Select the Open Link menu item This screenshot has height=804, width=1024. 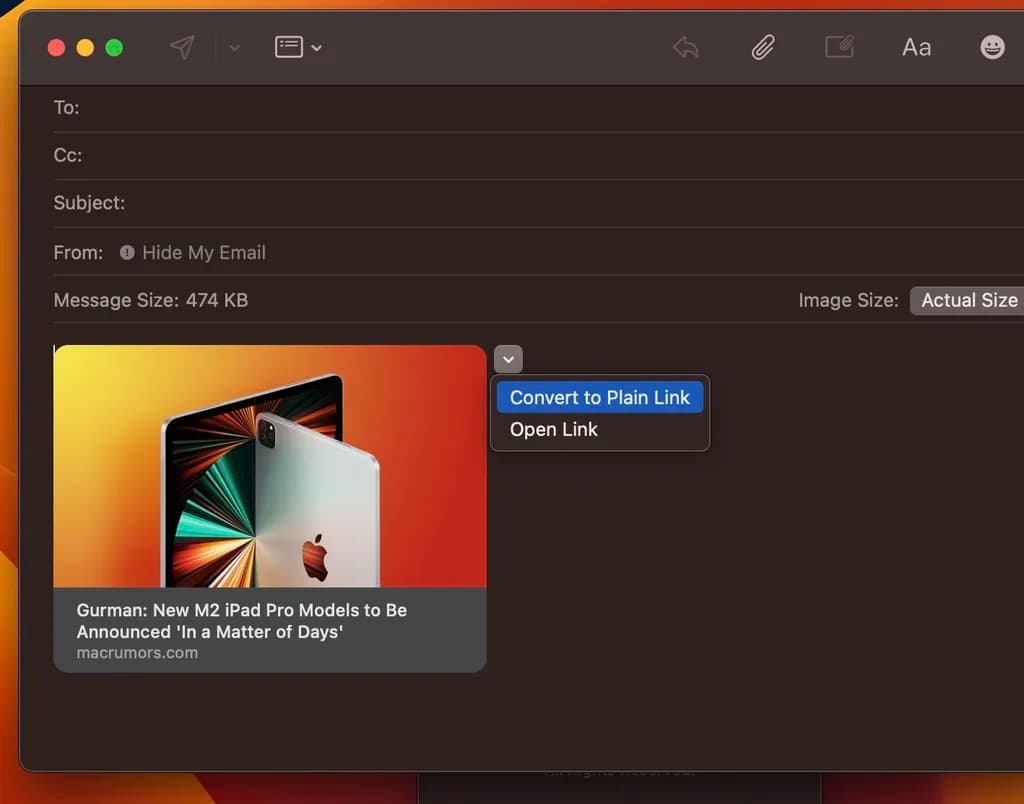[554, 430]
